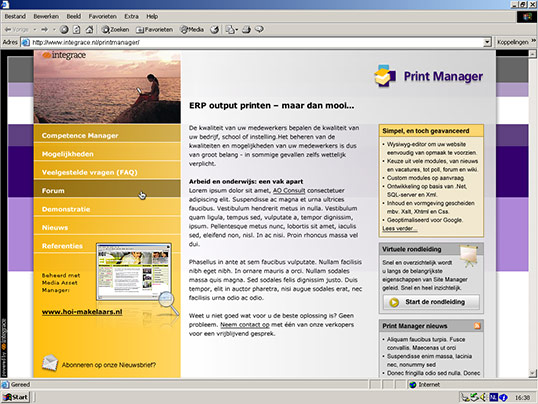Viewport: 538px width, 404px height.
Task: Follow the Neem contact op link
Action: coord(245,324)
